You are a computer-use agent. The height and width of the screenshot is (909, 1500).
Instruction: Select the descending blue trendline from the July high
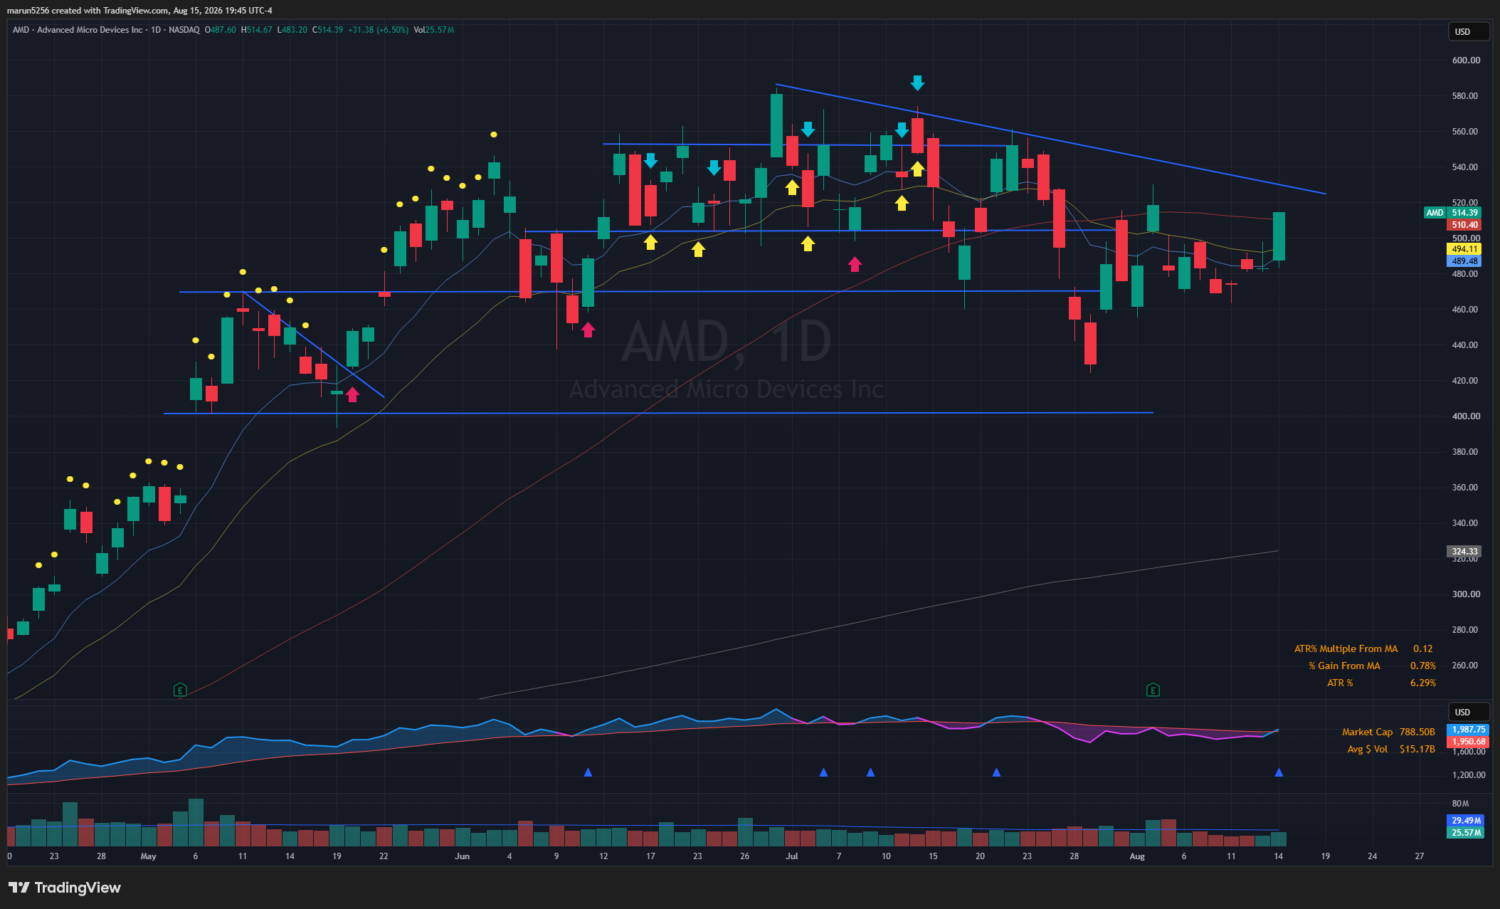(x=1051, y=139)
